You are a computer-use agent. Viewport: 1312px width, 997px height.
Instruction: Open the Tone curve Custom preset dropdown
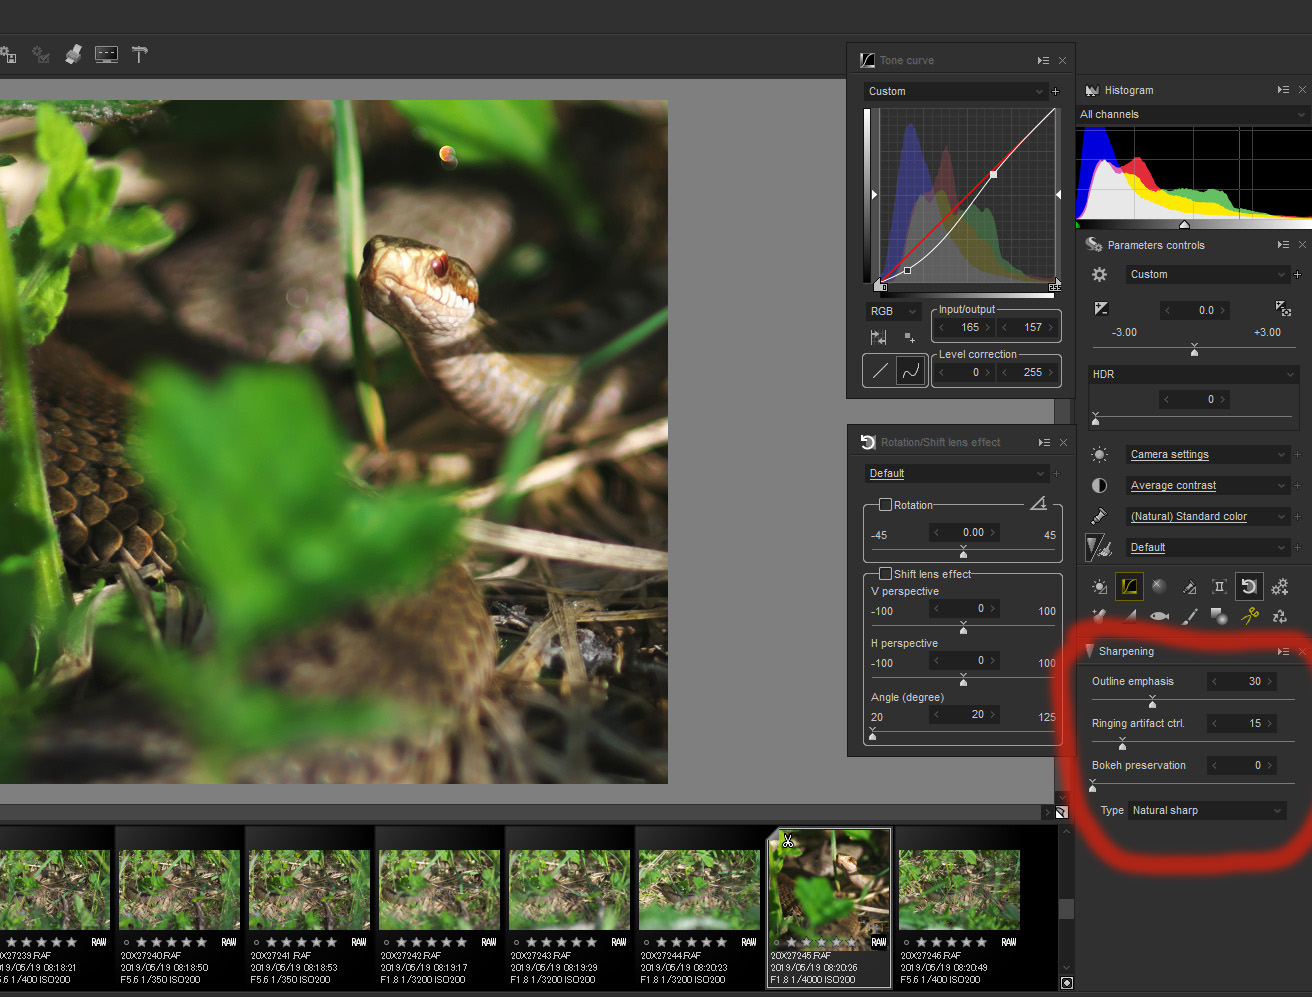(x=955, y=91)
